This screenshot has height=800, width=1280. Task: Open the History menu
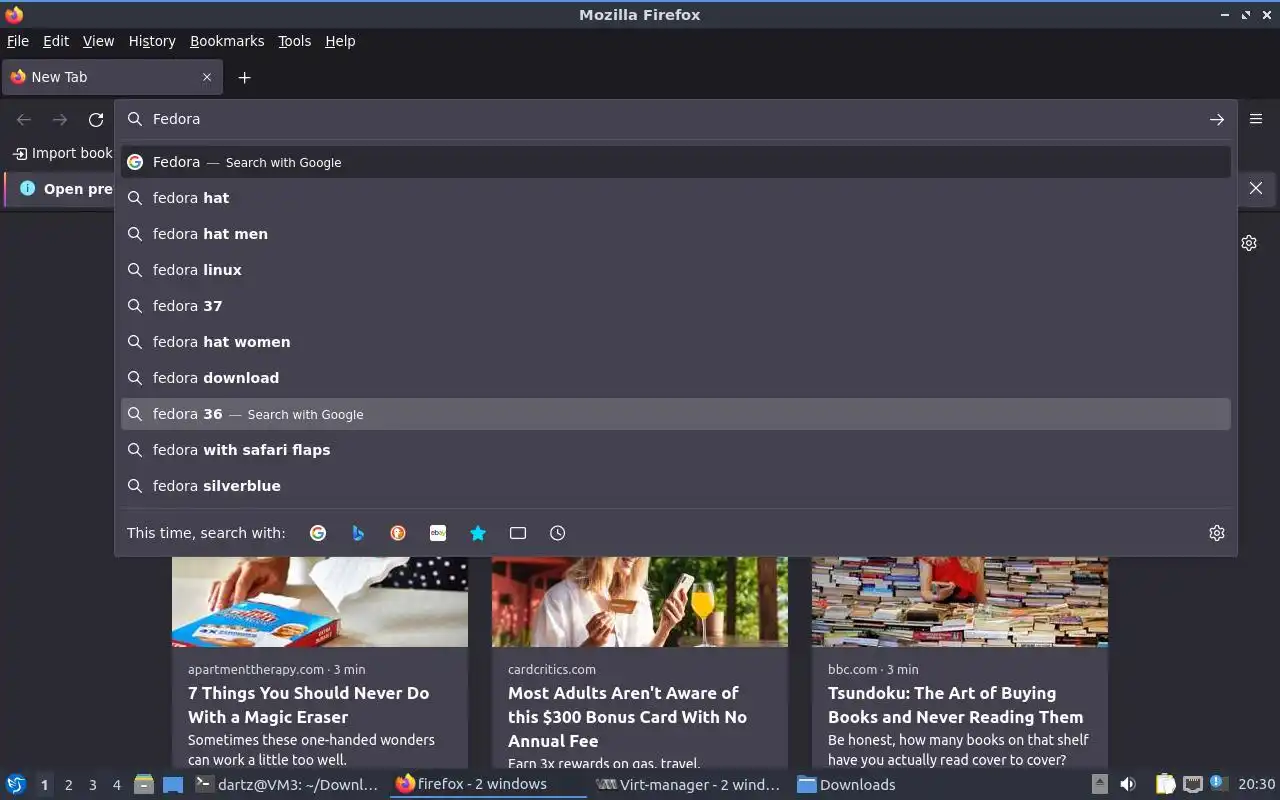[x=152, y=41]
